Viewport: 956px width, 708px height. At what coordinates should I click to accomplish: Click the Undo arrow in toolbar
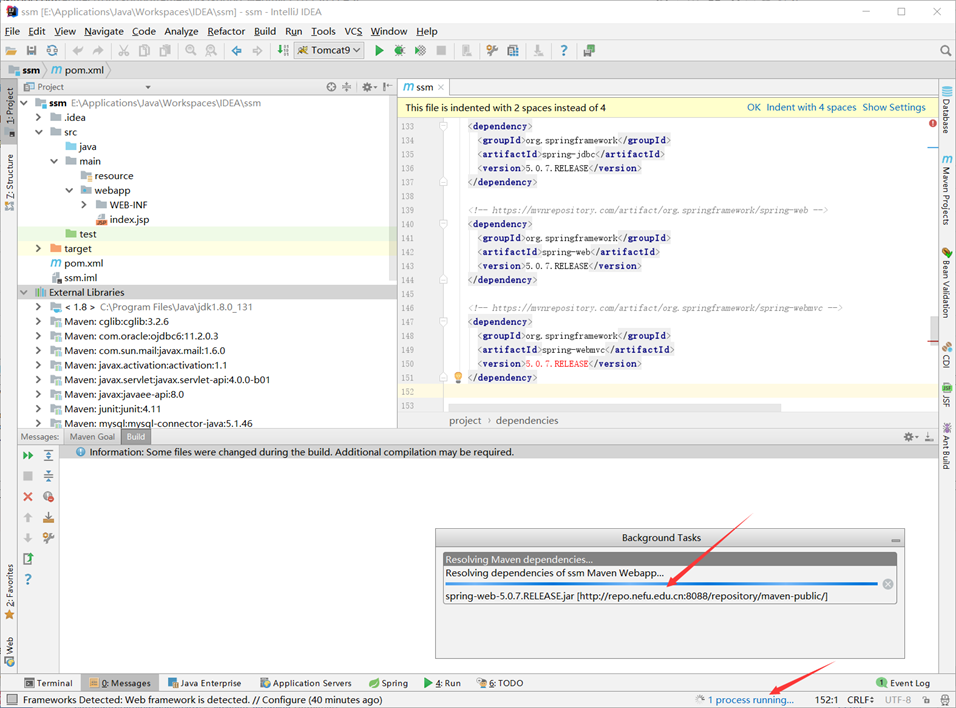(x=77, y=51)
